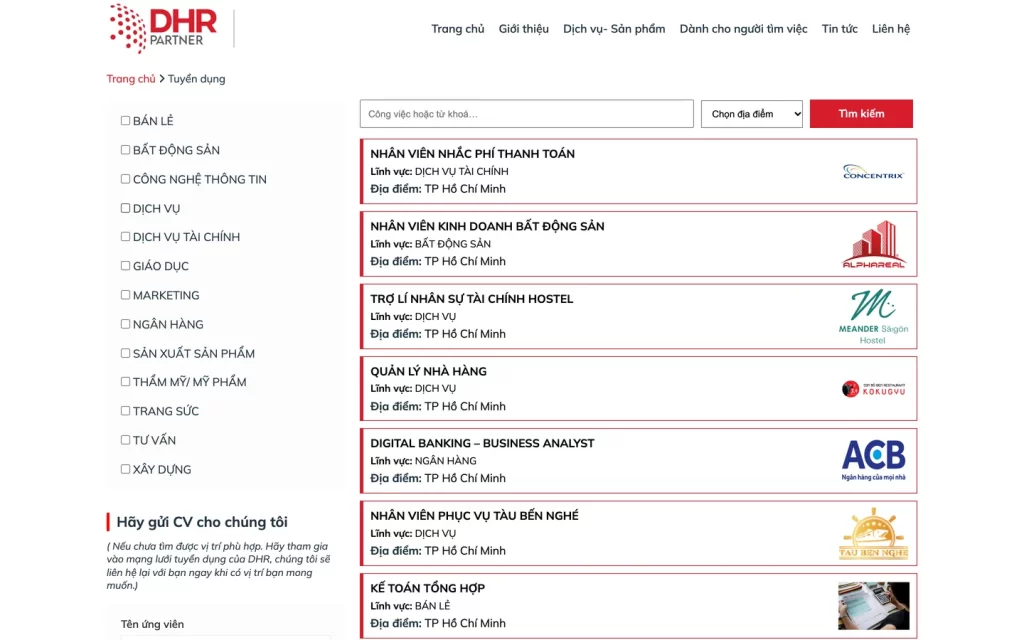Check the THẨM MỸ/ MỸ PHẨM filter

[125, 381]
